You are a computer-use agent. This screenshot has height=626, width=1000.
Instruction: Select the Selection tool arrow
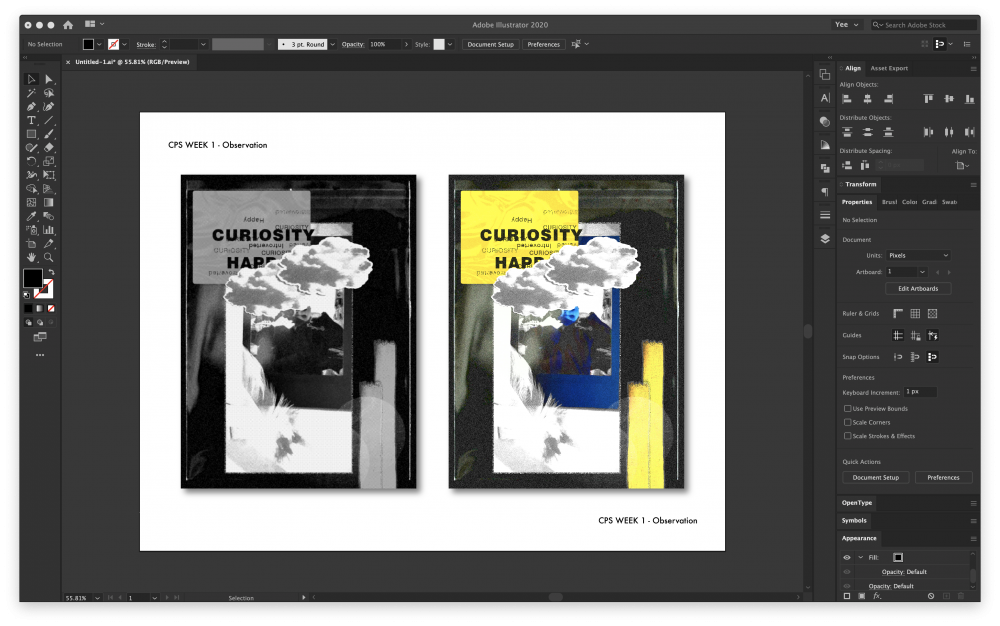31,79
